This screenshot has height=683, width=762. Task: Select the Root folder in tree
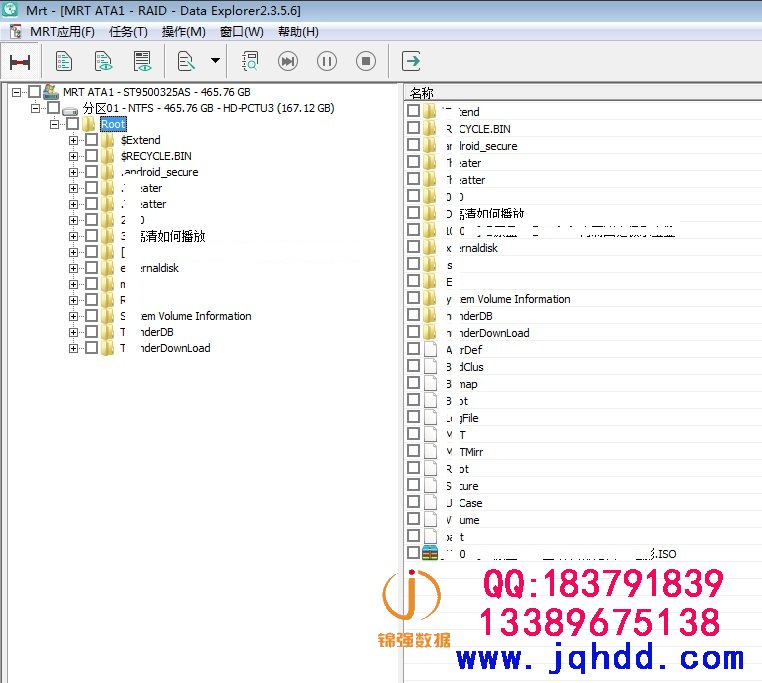tap(113, 124)
